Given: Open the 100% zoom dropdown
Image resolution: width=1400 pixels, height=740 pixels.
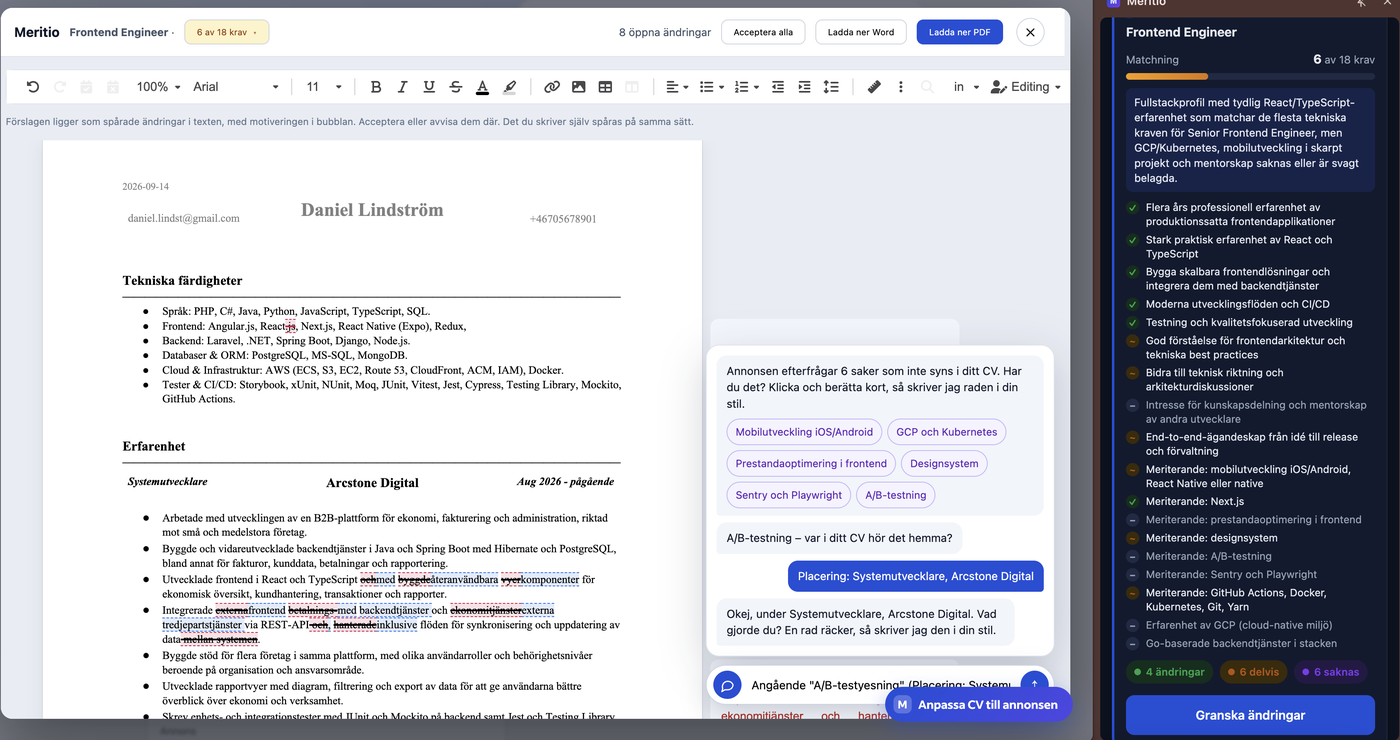Looking at the screenshot, I should coord(158,87).
